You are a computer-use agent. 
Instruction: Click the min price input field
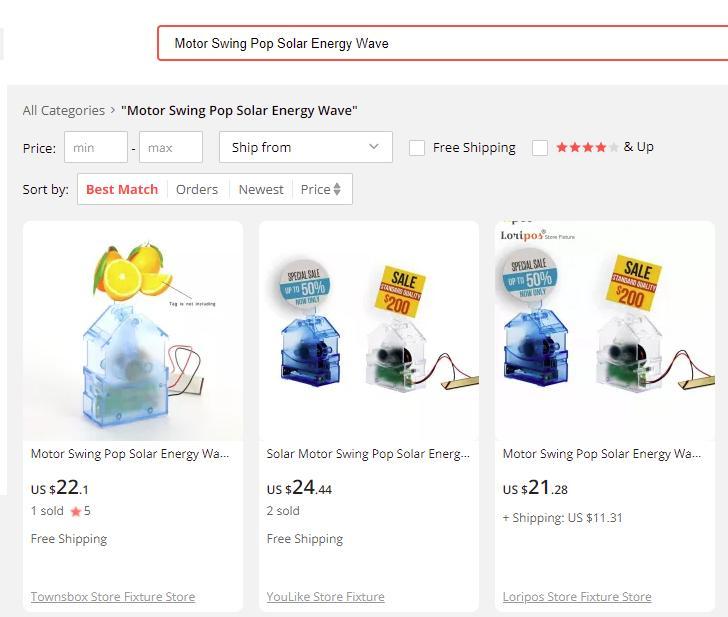(x=96, y=147)
